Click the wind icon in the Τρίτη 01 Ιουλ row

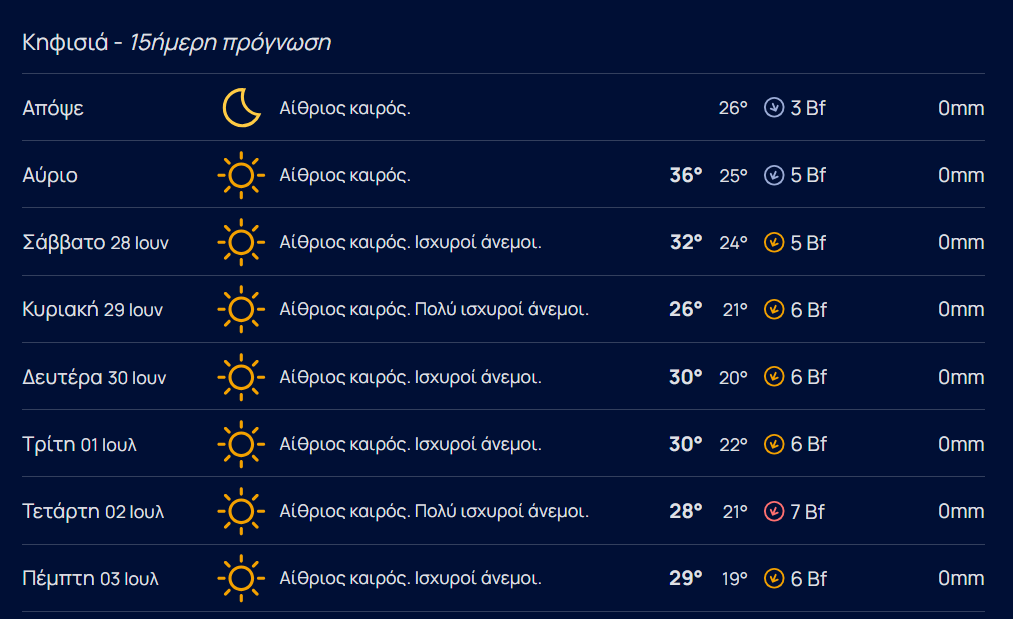(774, 444)
